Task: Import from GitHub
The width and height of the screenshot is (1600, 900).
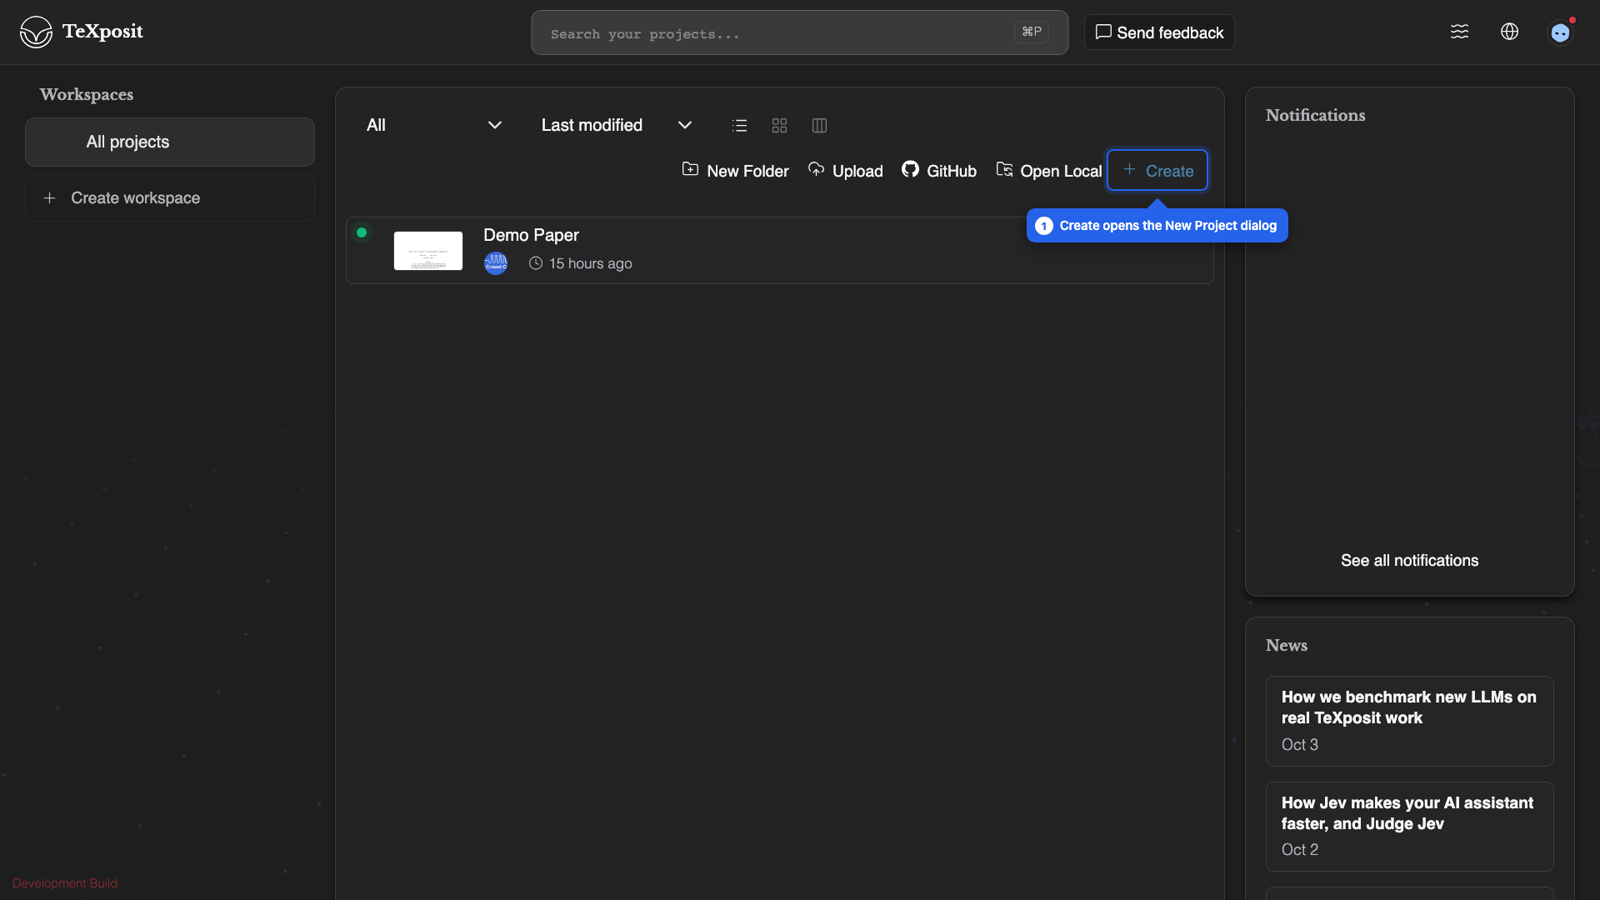Action: [939, 171]
